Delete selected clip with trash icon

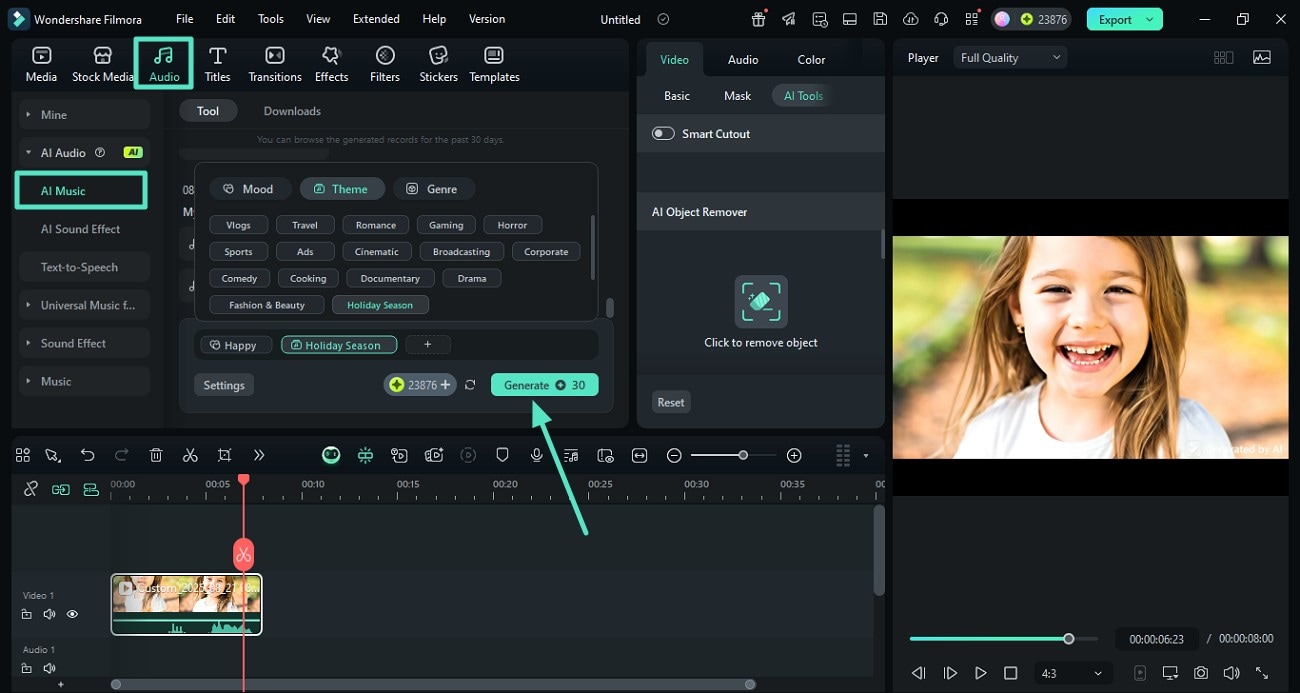pos(156,455)
